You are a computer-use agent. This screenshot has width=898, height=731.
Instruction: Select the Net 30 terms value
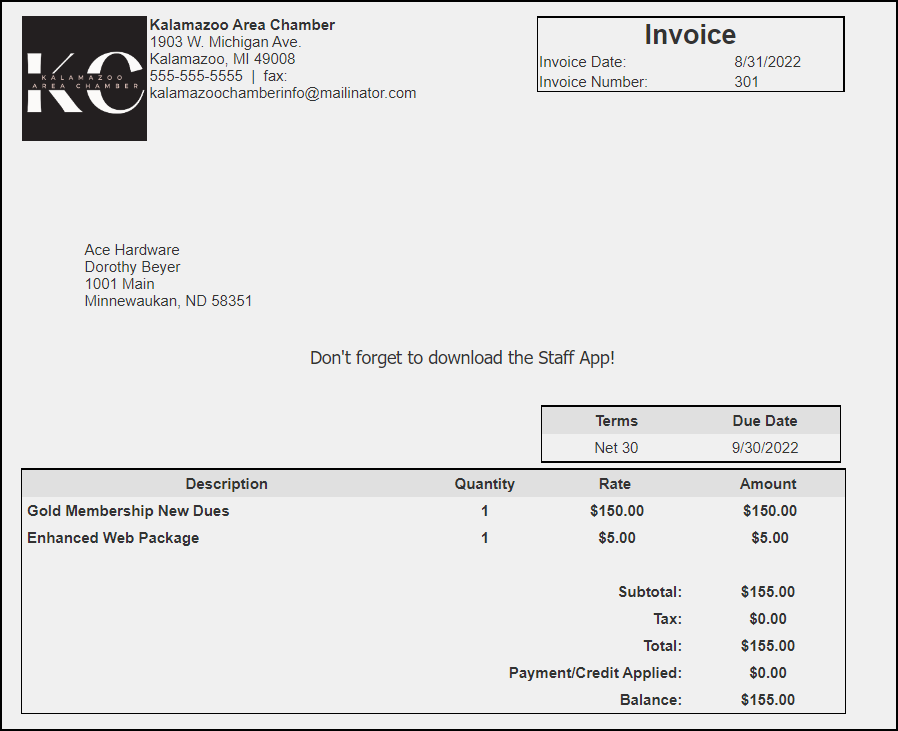pos(616,448)
